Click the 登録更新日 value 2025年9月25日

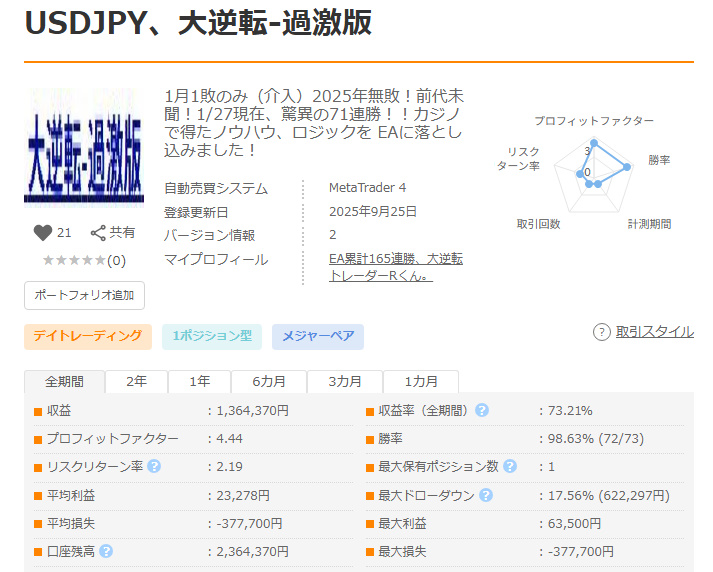tap(373, 212)
